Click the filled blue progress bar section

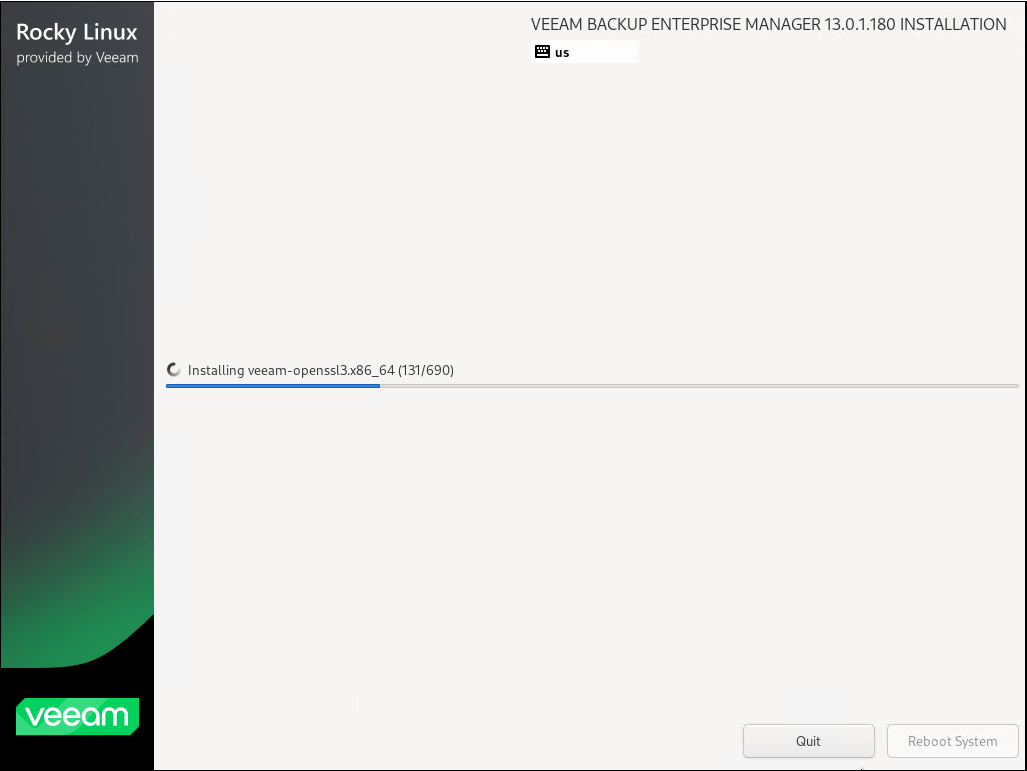pyautogui.click(x=272, y=386)
